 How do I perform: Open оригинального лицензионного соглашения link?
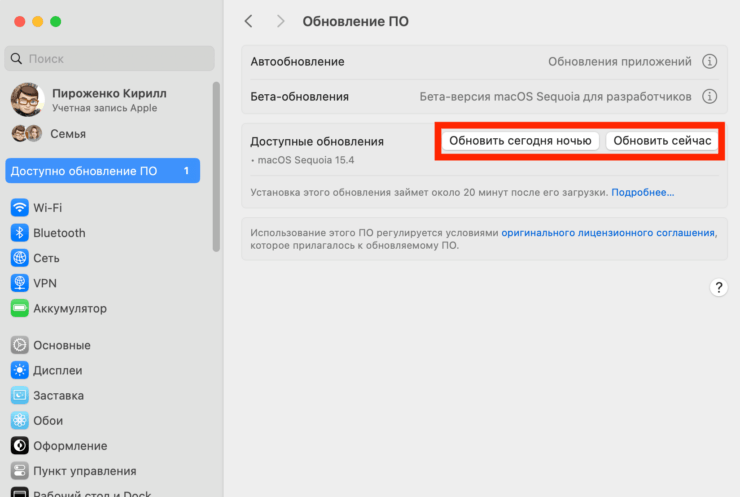click(608, 233)
